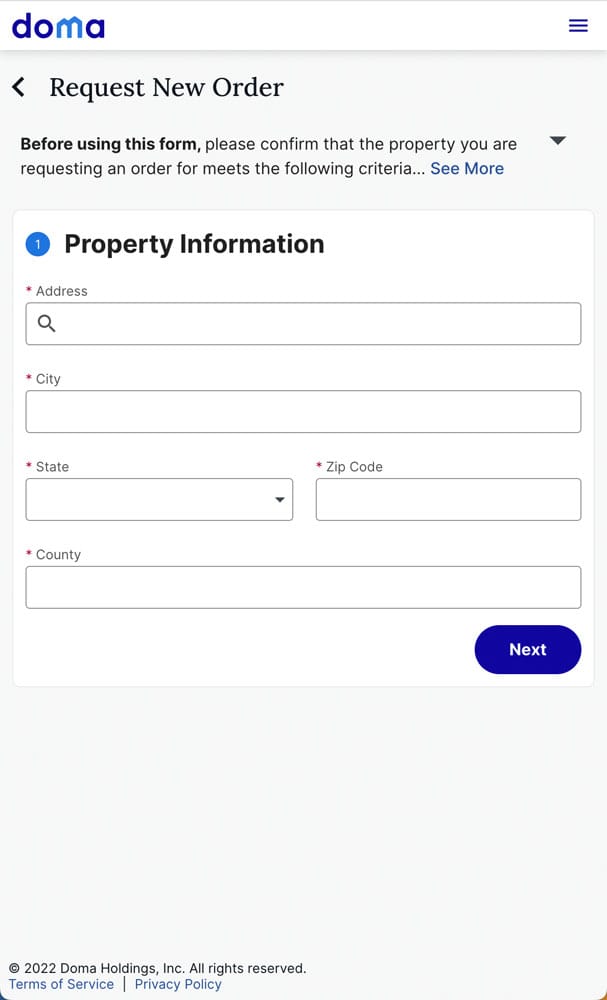Open the hamburger navigation menu
Screen dimensions: 607x1000
pyautogui.click(x=578, y=26)
